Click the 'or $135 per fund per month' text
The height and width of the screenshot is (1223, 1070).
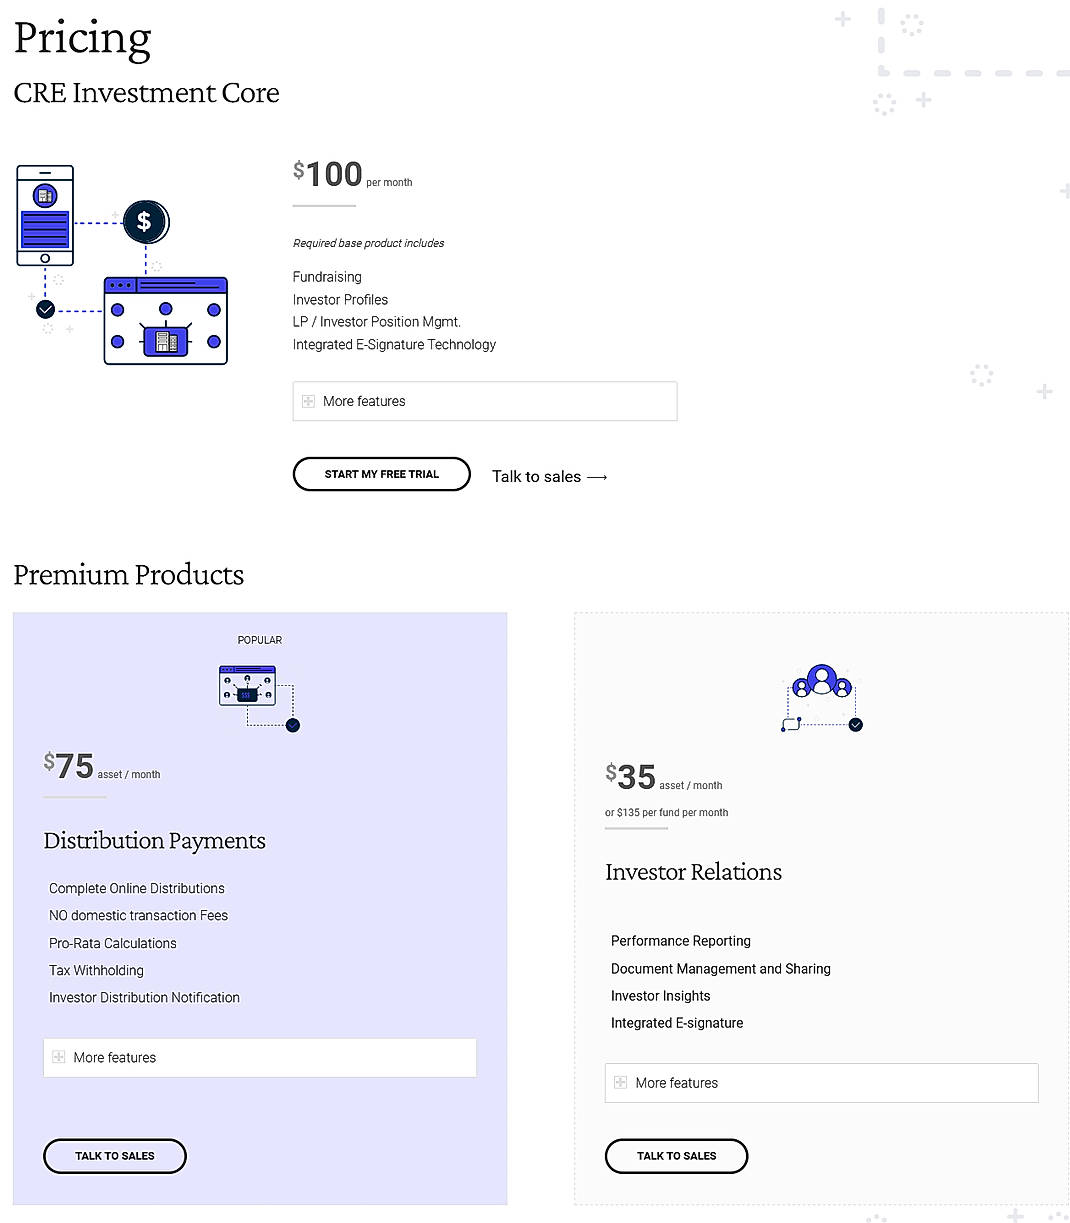point(666,812)
